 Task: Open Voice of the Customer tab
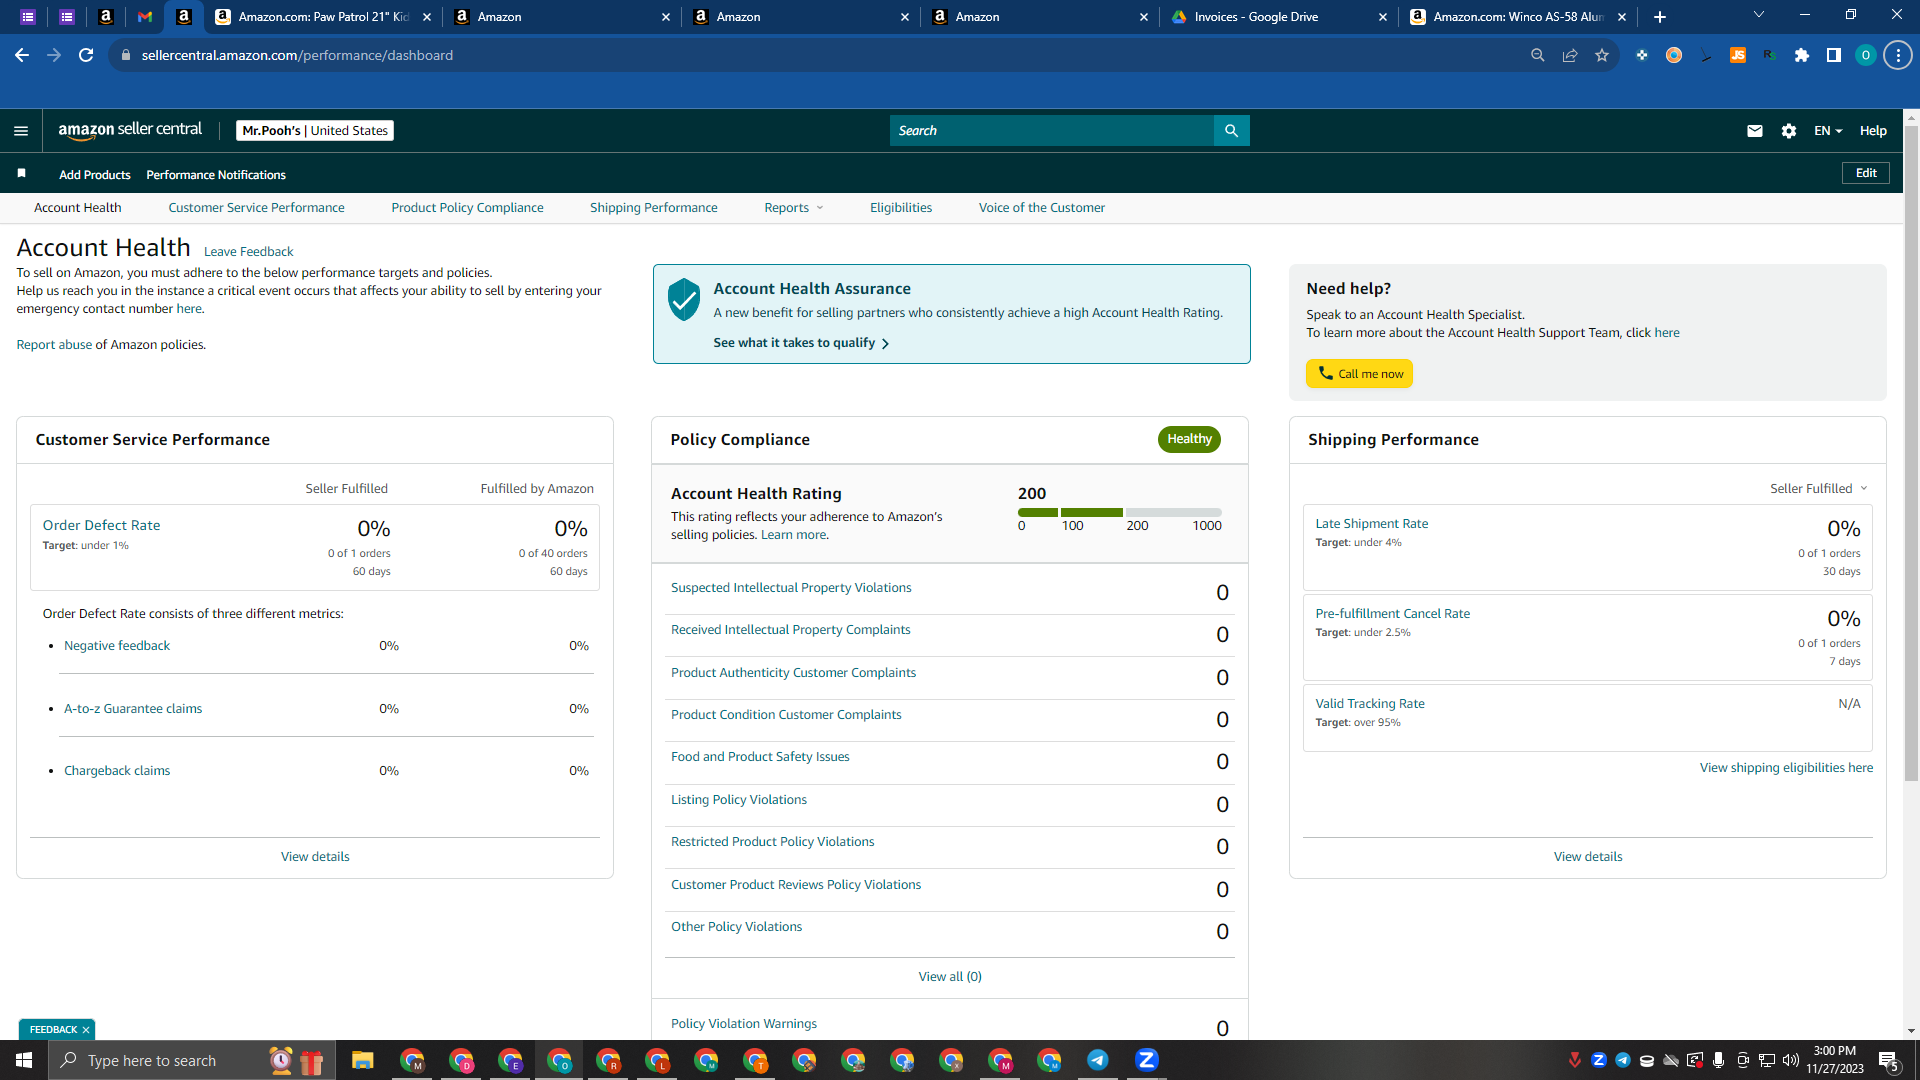pyautogui.click(x=1042, y=208)
